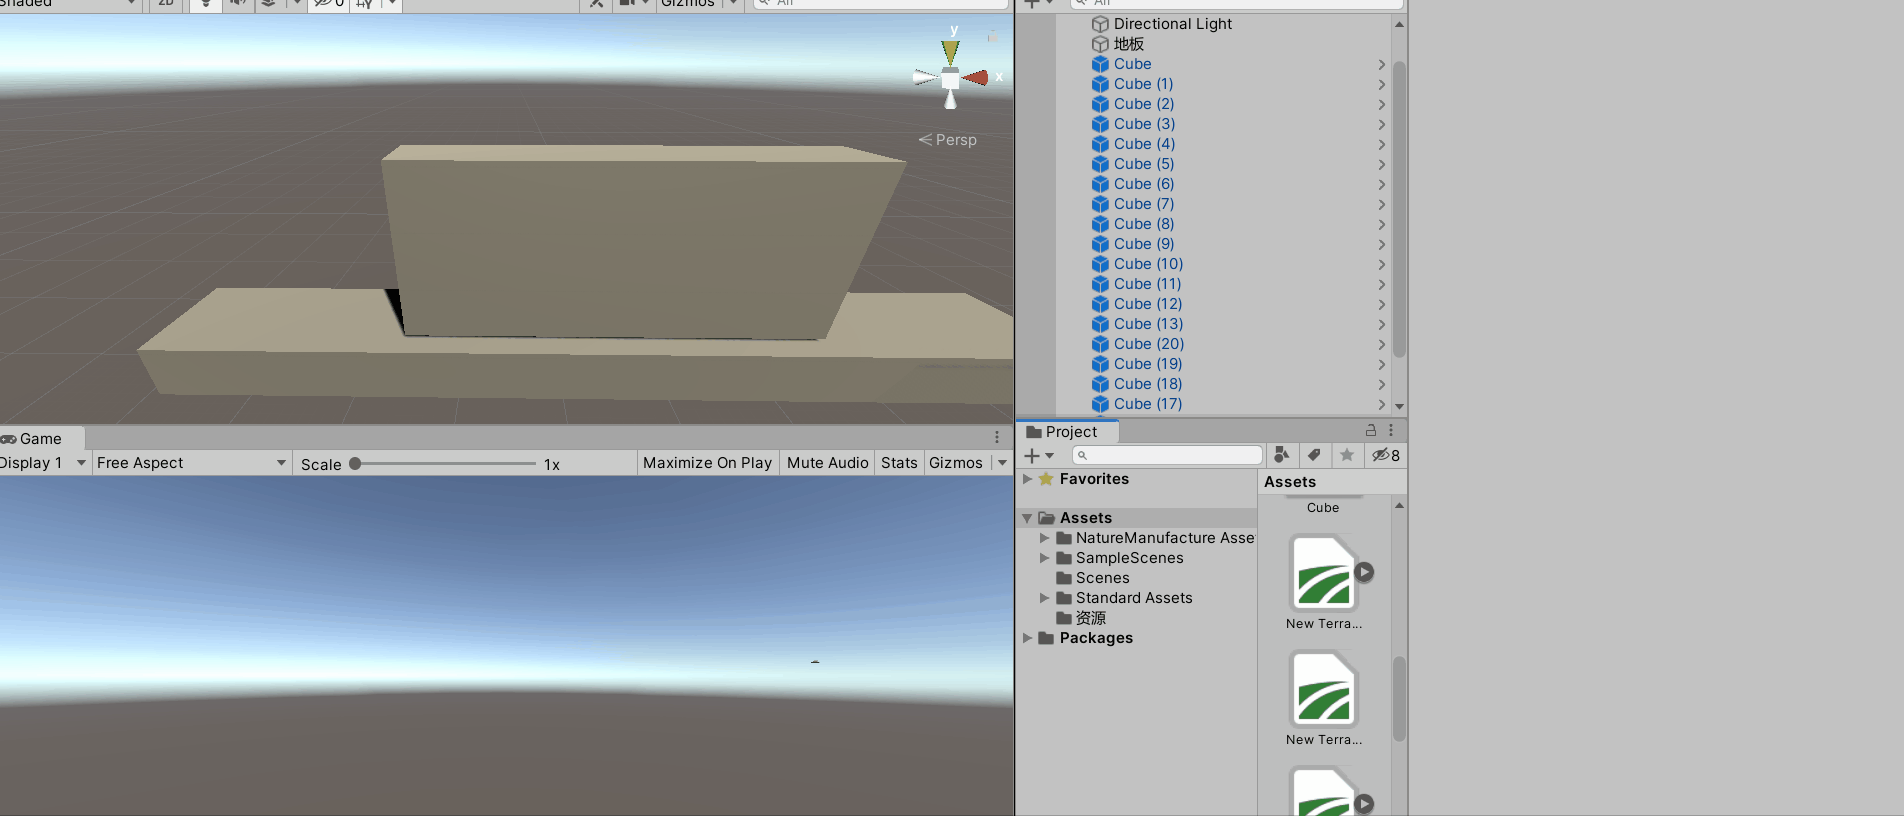Viewport: 1904px width, 816px height.
Task: Toggle hidden packages visibility eye showing 8
Action: tap(1386, 455)
